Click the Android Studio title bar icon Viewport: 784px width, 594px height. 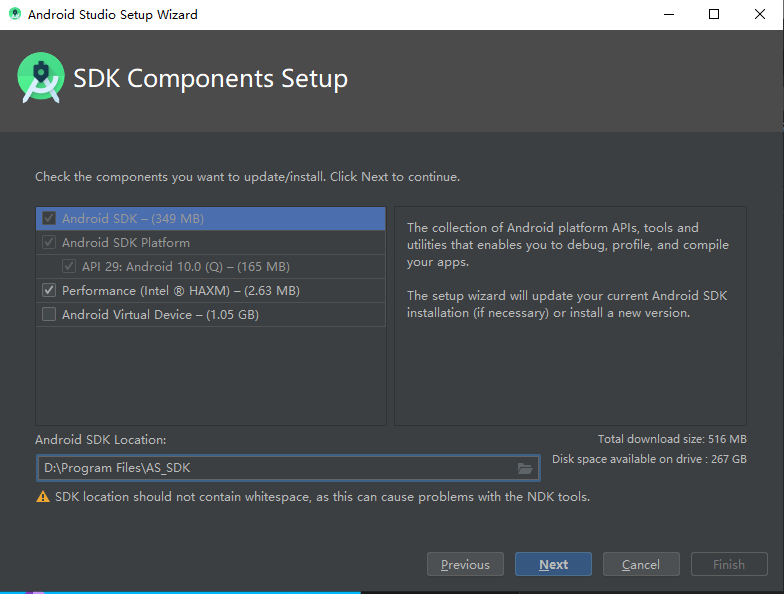tap(15, 14)
